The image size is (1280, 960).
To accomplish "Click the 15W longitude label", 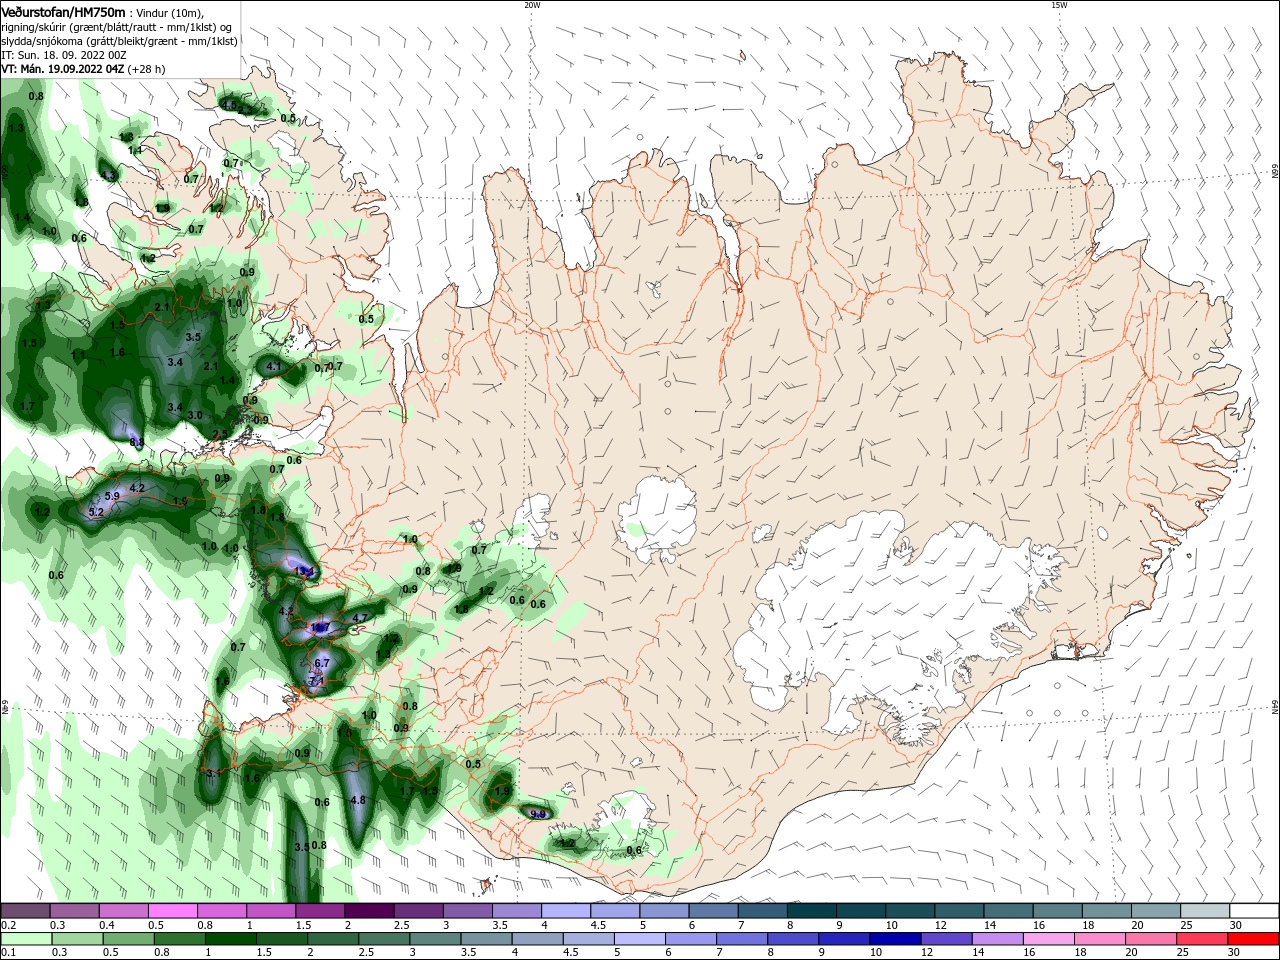I will [x=1059, y=5].
